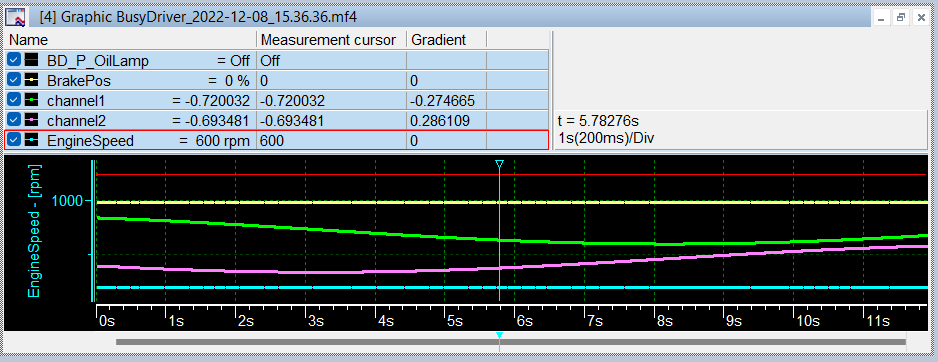Screen dimensions: 938x362
Task: Select the channel1 signal name
Action: pos(76,101)
